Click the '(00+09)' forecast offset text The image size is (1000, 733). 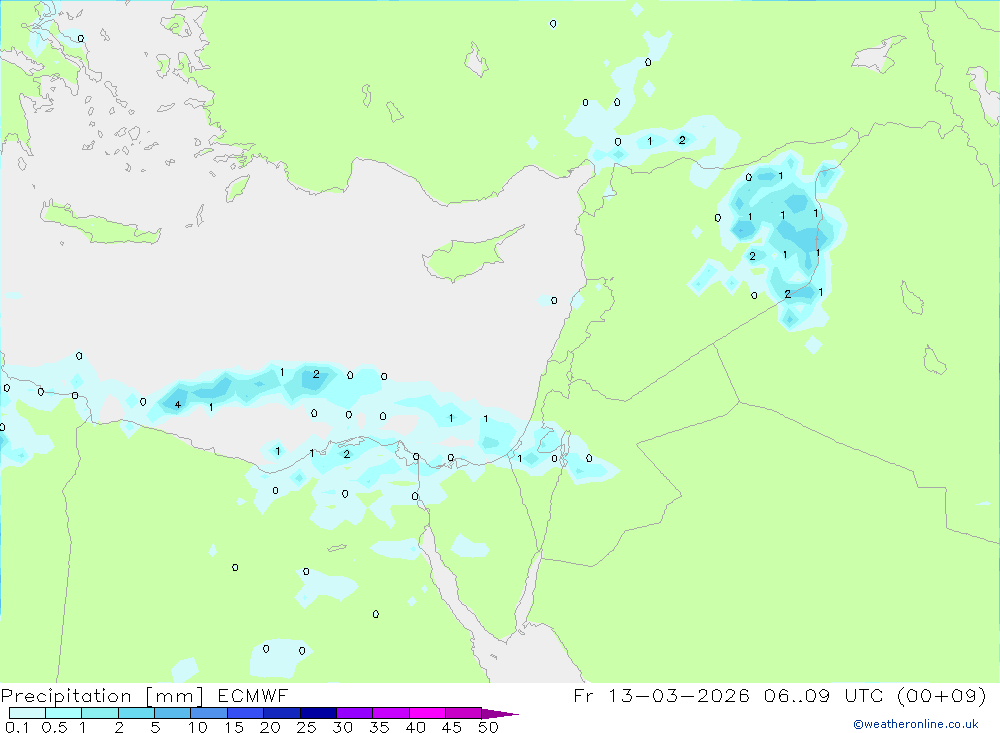941,695
